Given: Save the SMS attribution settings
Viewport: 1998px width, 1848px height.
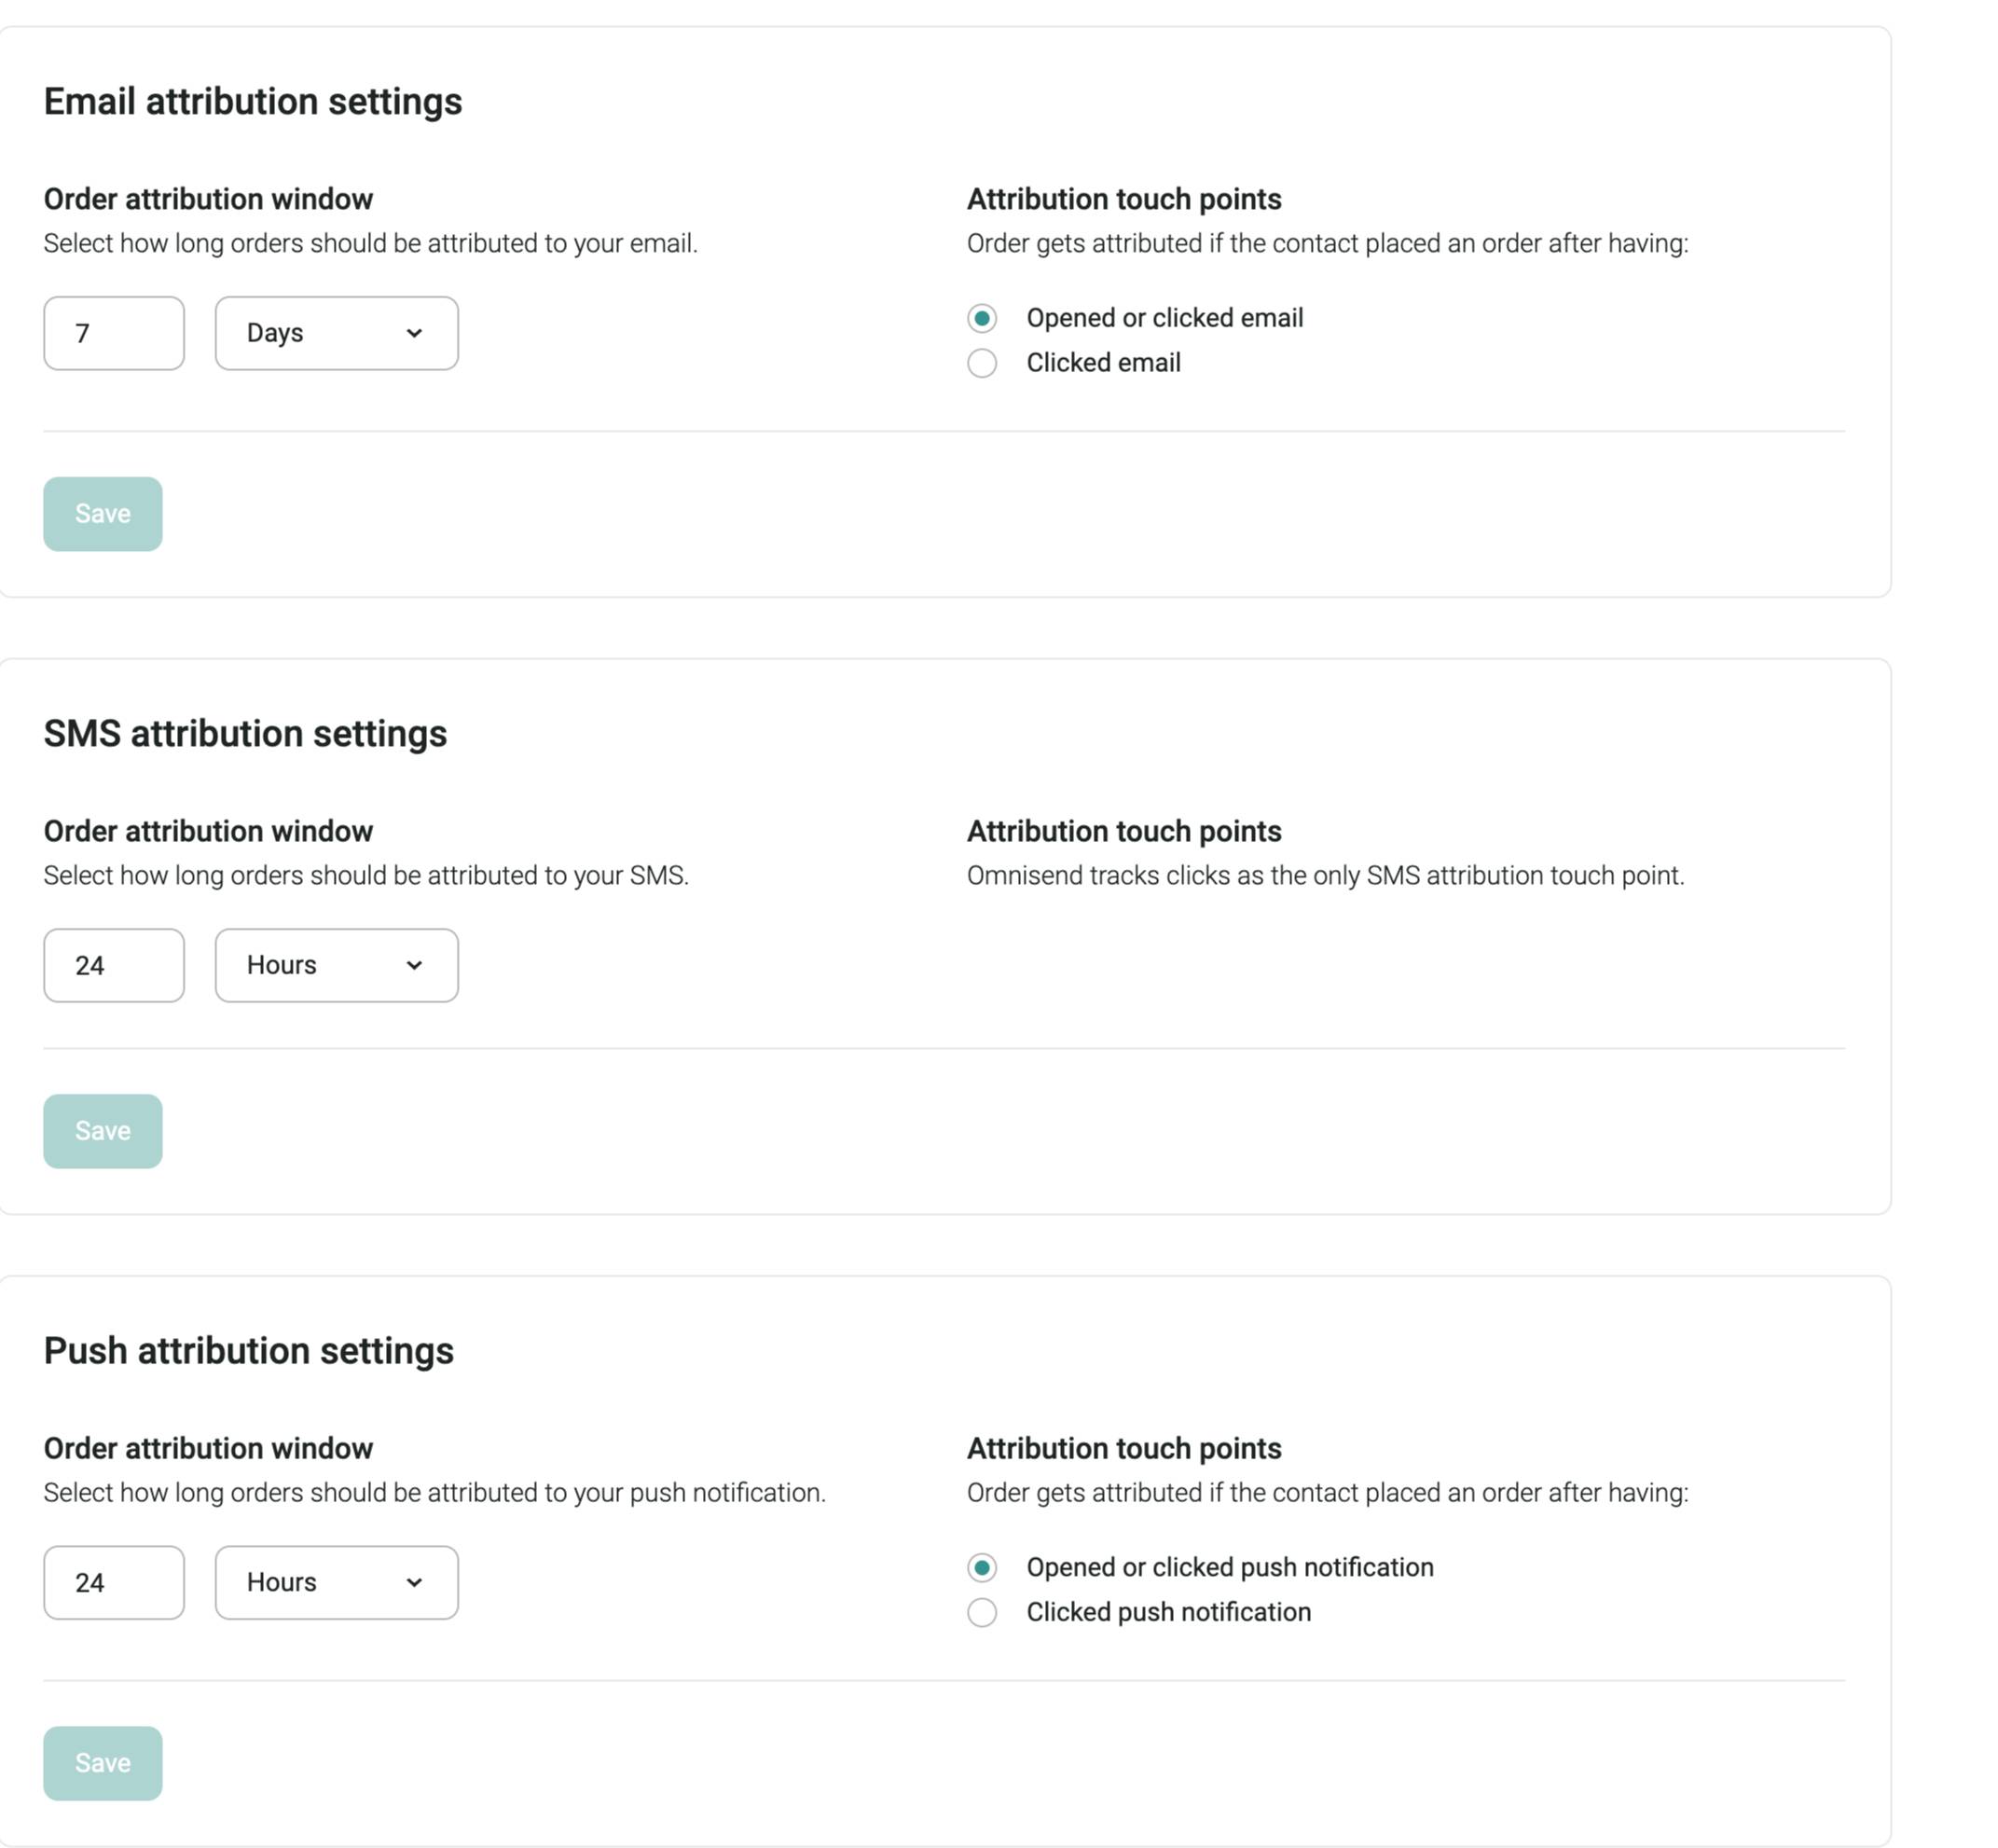Looking at the screenshot, I should point(102,1131).
